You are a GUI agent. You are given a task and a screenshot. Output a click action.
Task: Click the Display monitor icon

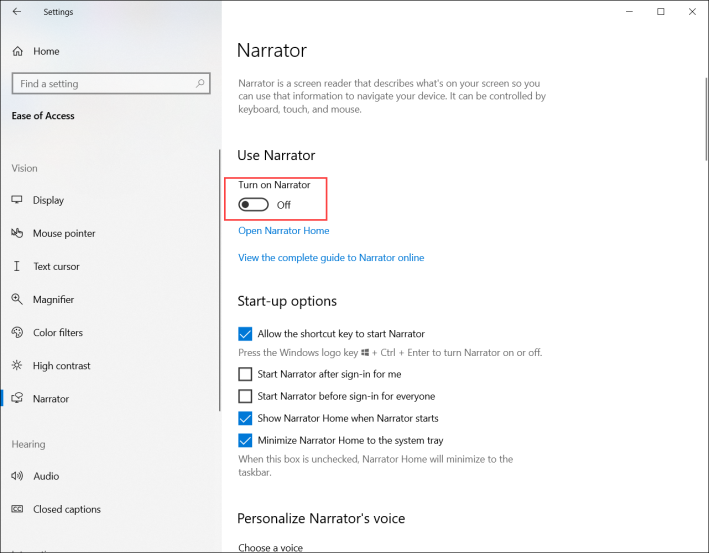tap(17, 200)
